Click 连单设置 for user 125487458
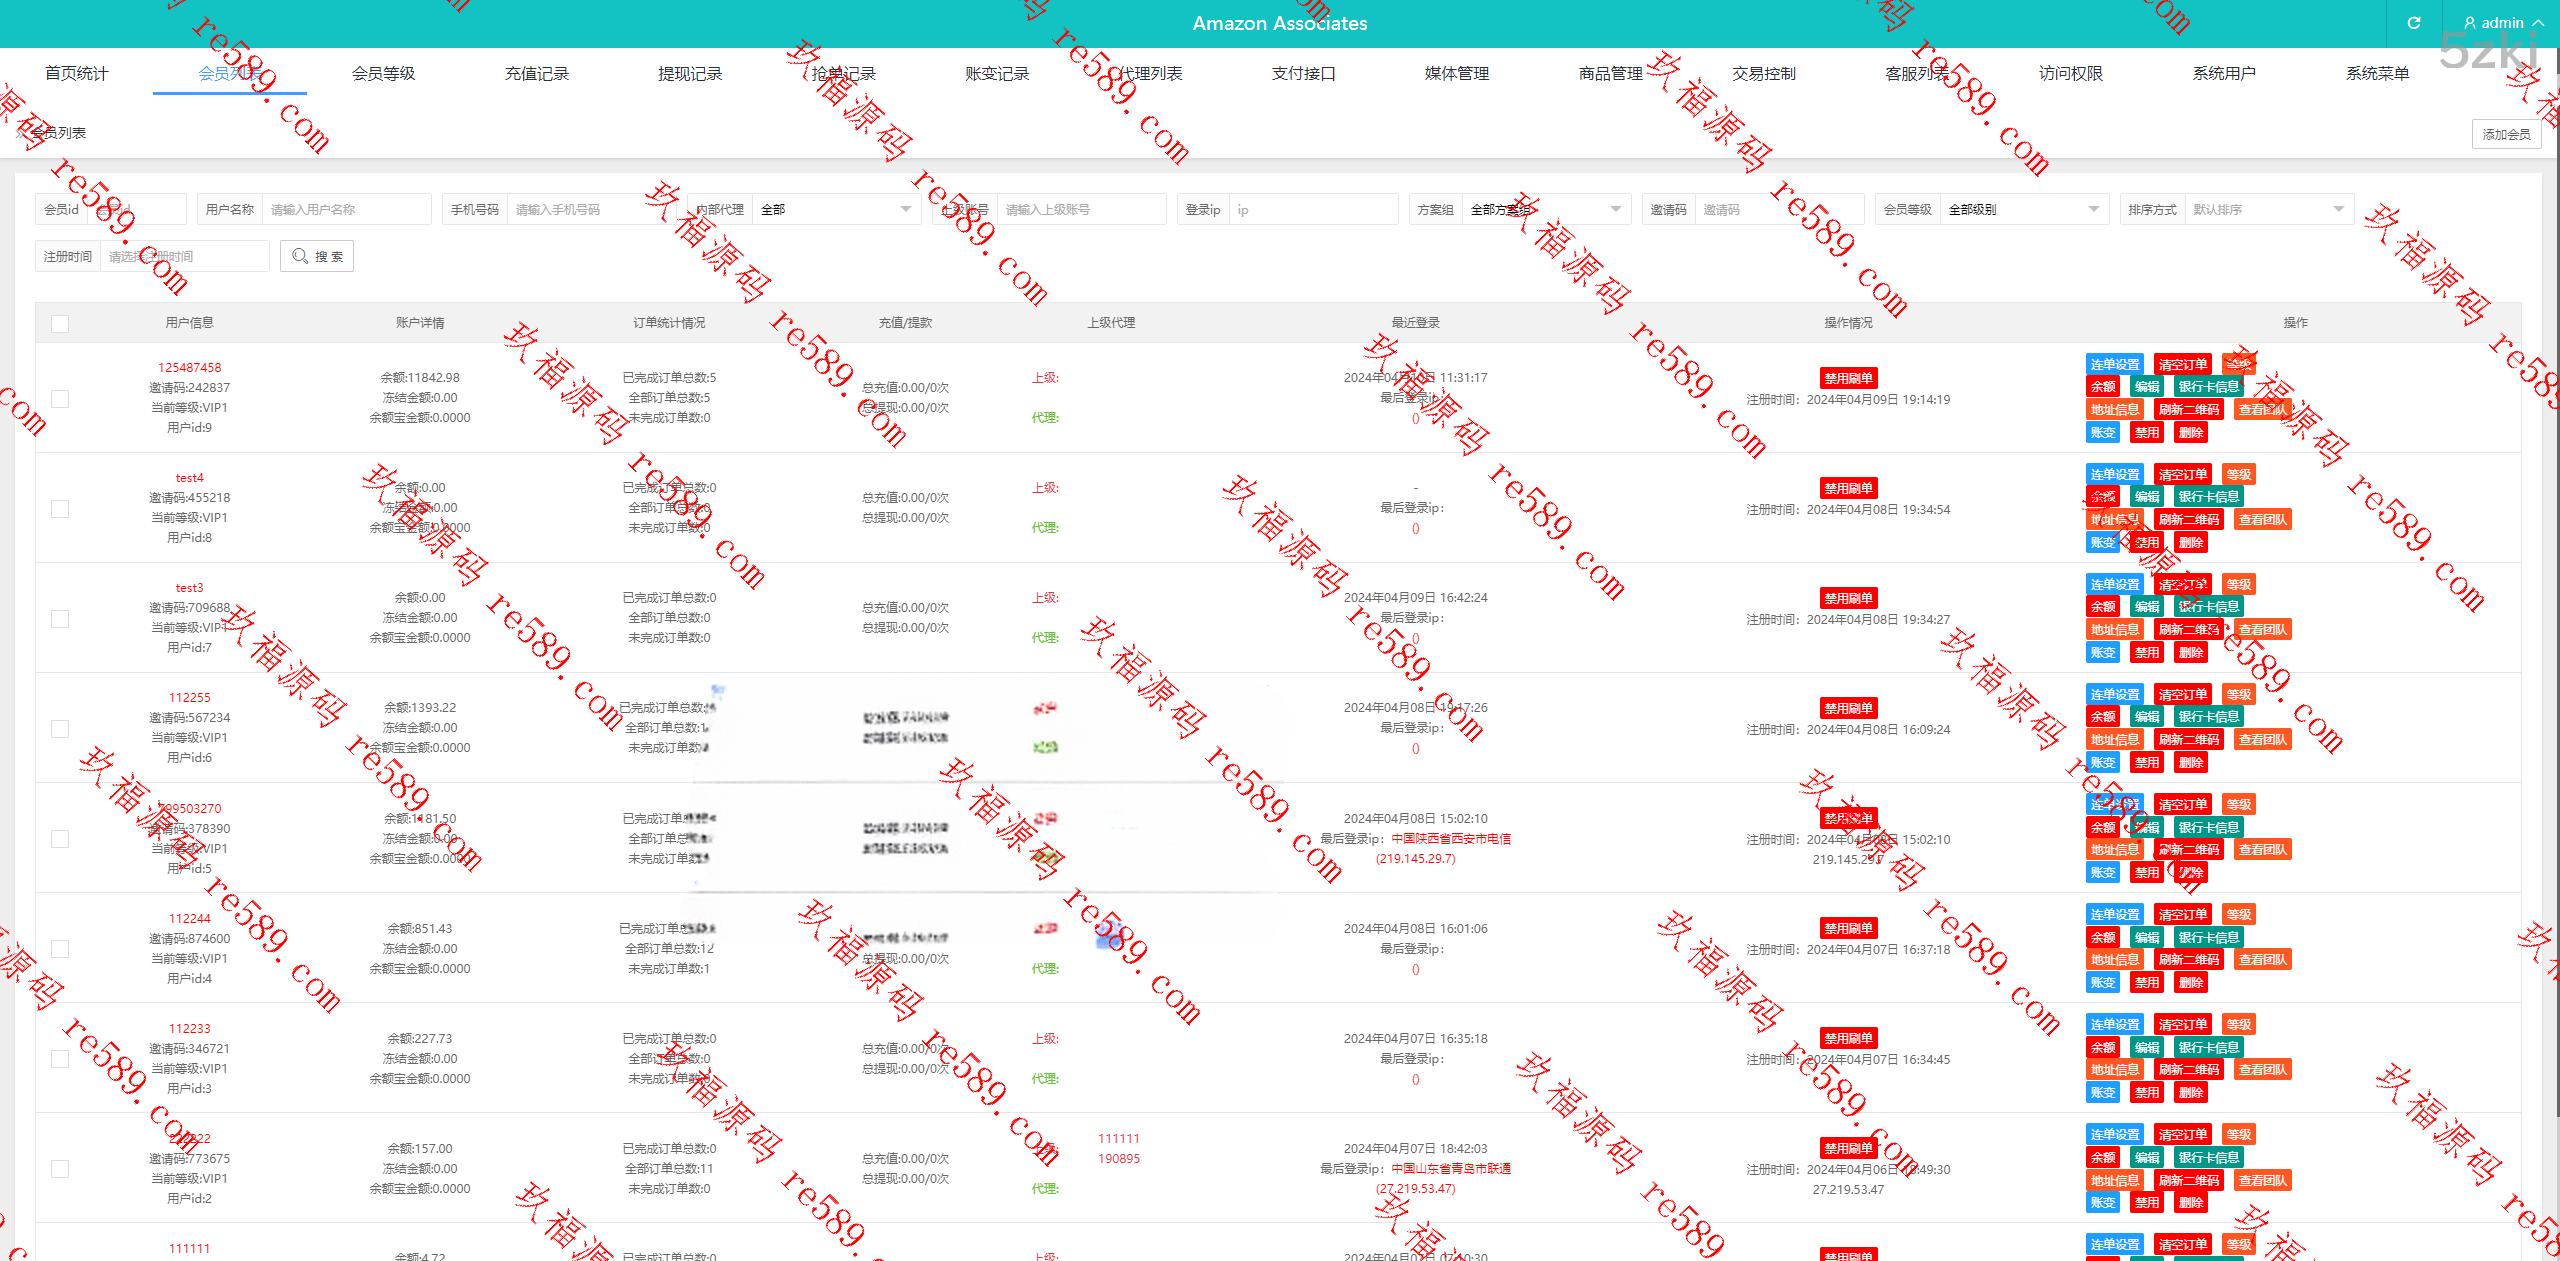 click(2114, 365)
